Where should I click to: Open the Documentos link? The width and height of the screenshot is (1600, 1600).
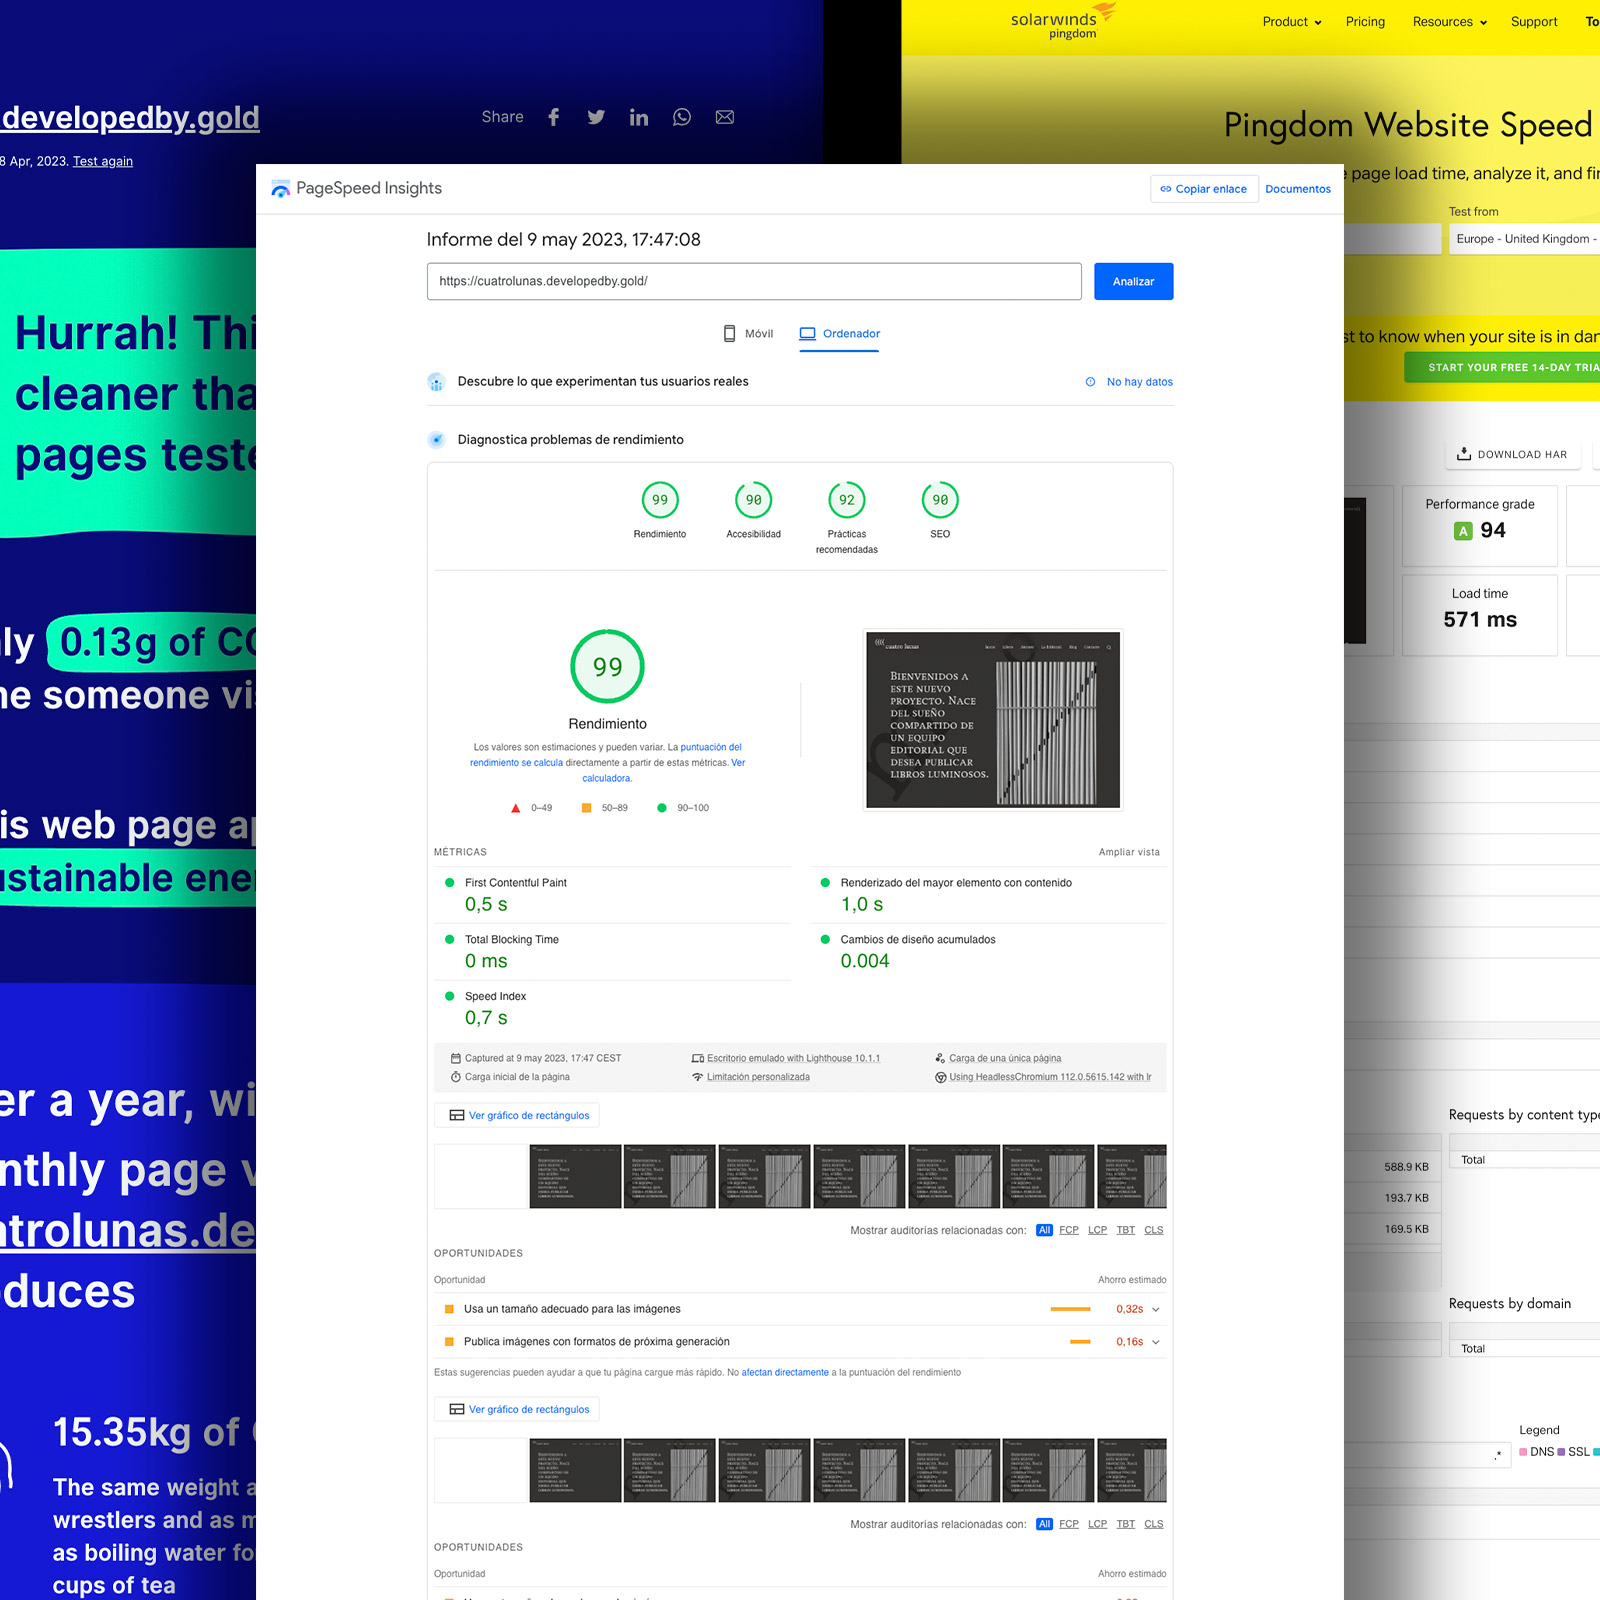pyautogui.click(x=1298, y=189)
